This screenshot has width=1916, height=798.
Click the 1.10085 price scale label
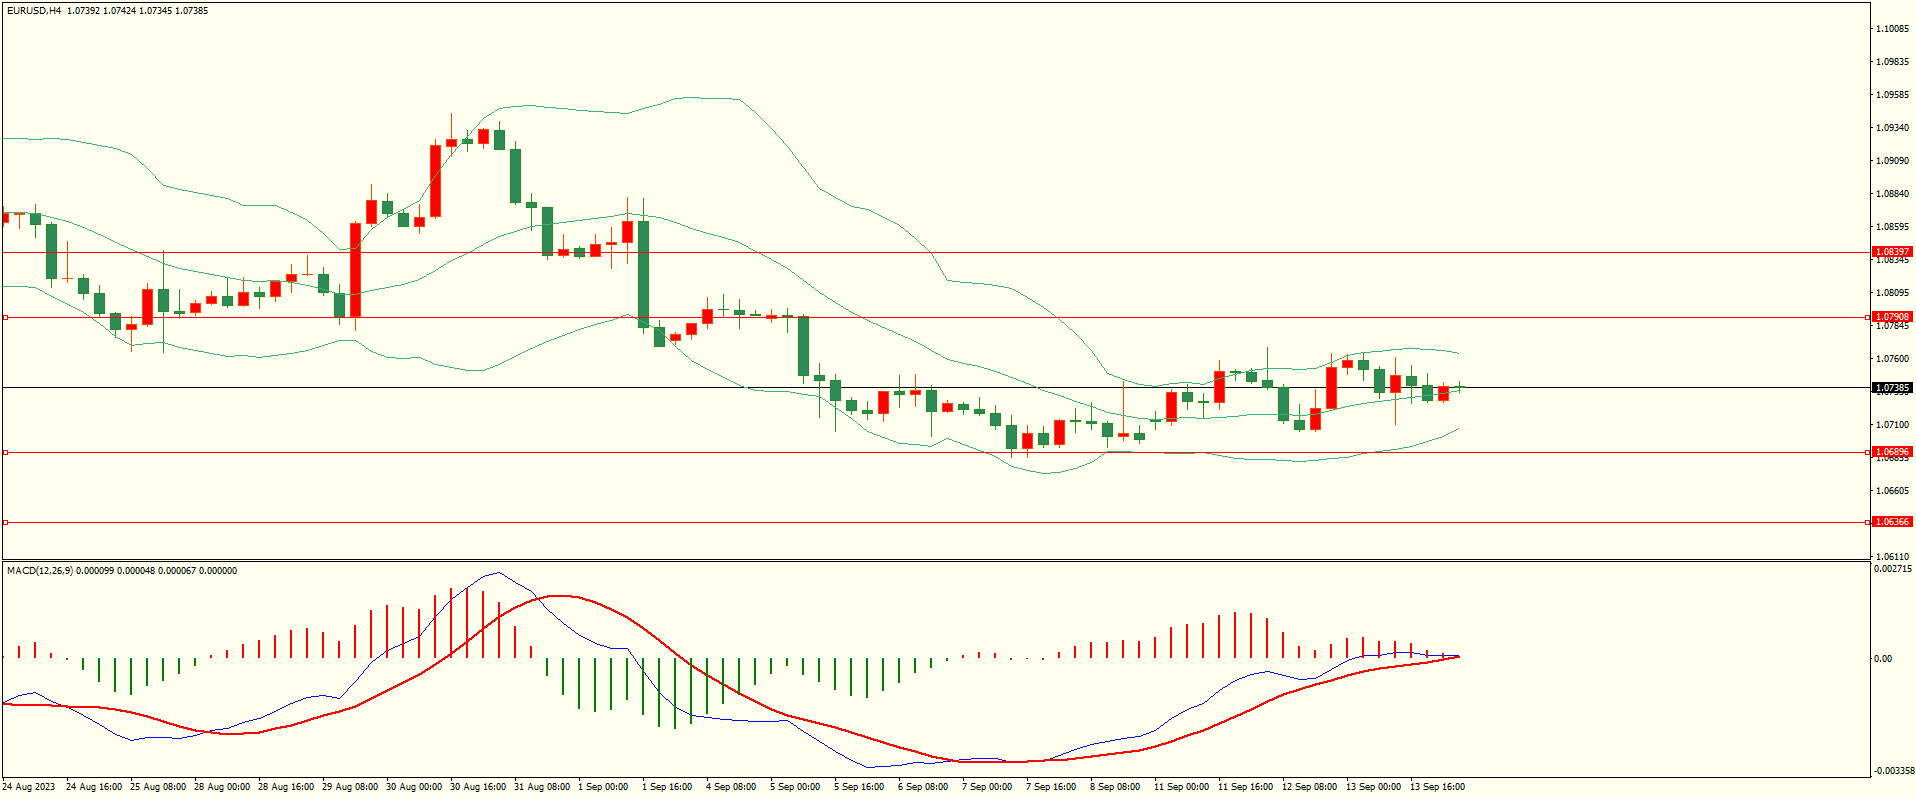[x=1893, y=29]
